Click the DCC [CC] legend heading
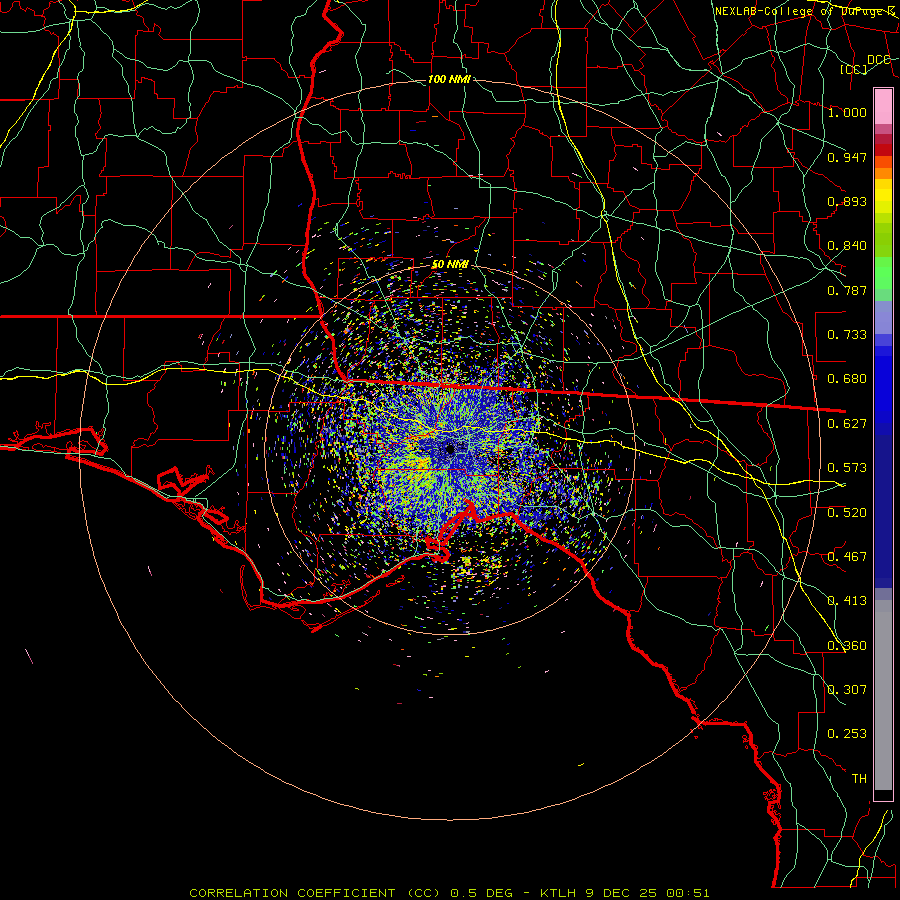Viewport: 900px width, 900px height. coord(865,64)
